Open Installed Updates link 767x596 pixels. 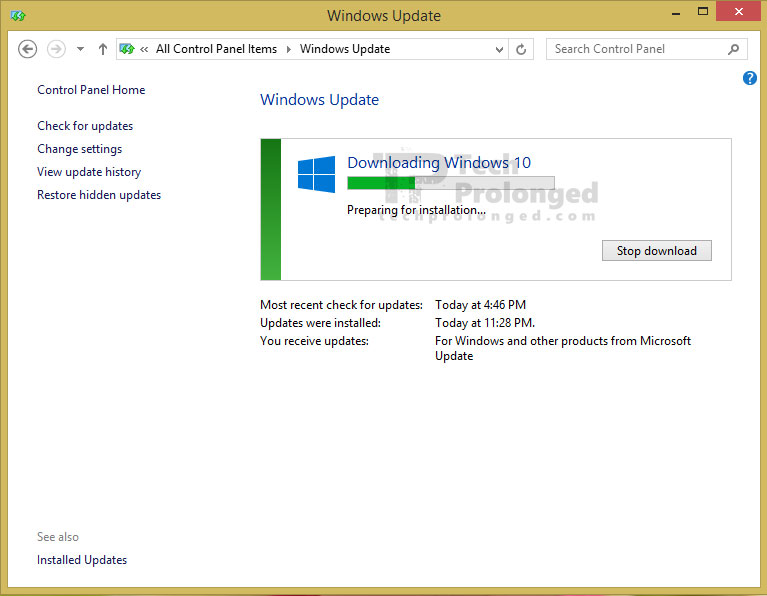pyautogui.click(x=82, y=560)
